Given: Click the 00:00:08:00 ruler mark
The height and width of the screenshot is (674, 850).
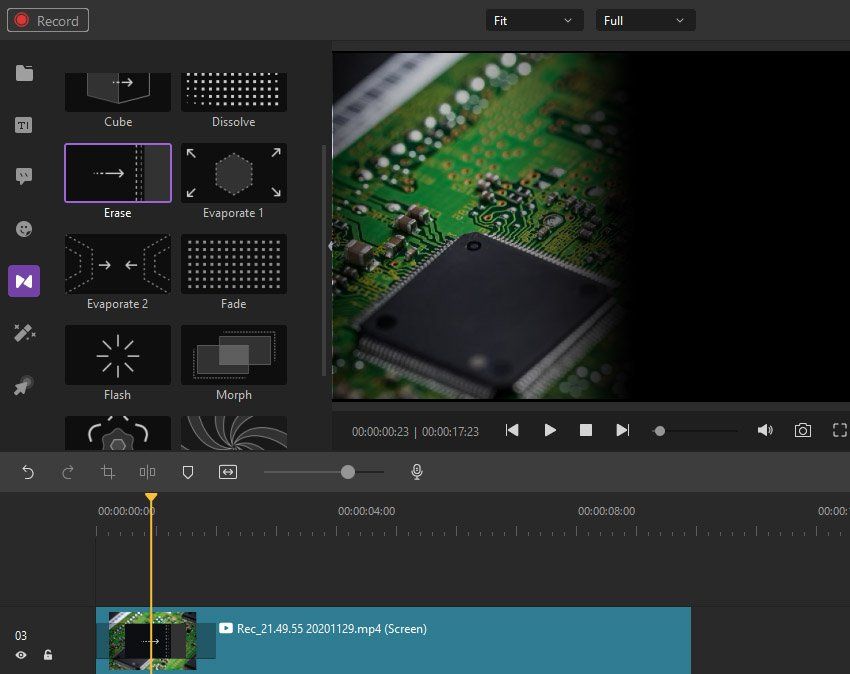Looking at the screenshot, I should pos(606,511).
